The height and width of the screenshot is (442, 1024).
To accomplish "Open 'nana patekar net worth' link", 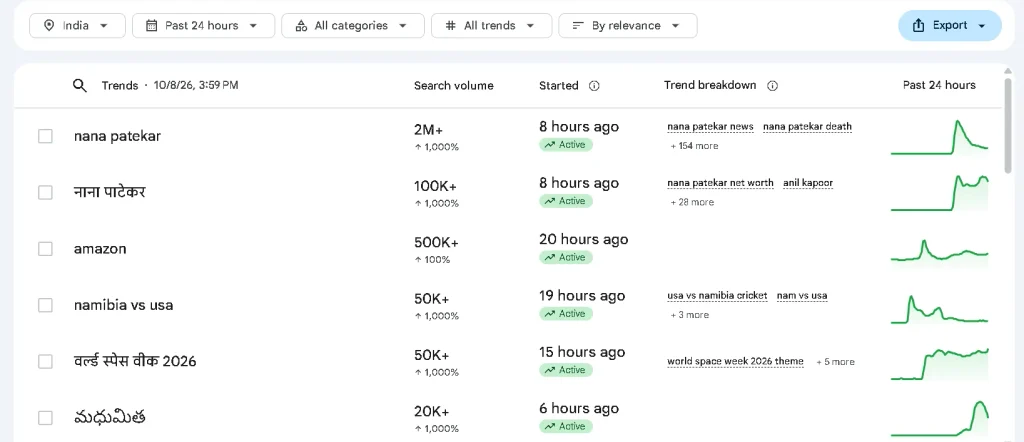I will [x=720, y=183].
